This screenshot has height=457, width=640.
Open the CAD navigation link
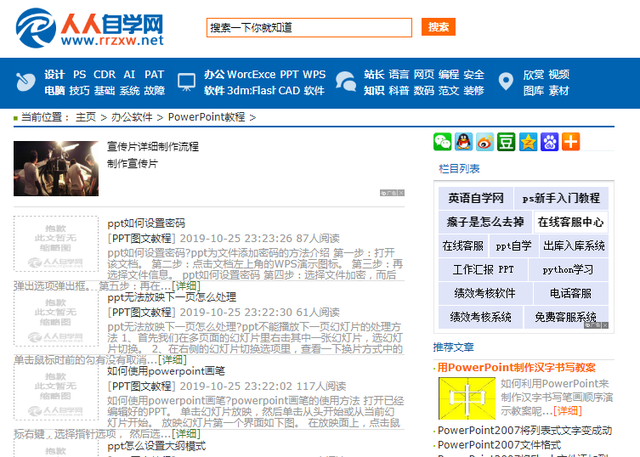289,91
